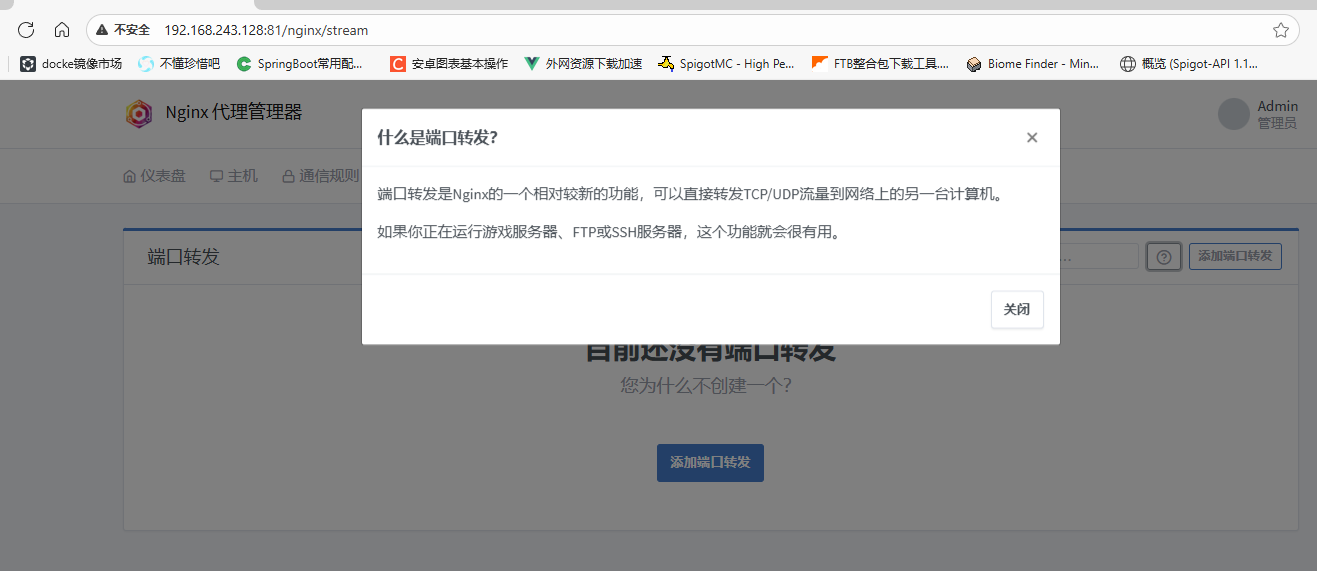Open the SpigotMC bookmark

pyautogui.click(x=726, y=64)
